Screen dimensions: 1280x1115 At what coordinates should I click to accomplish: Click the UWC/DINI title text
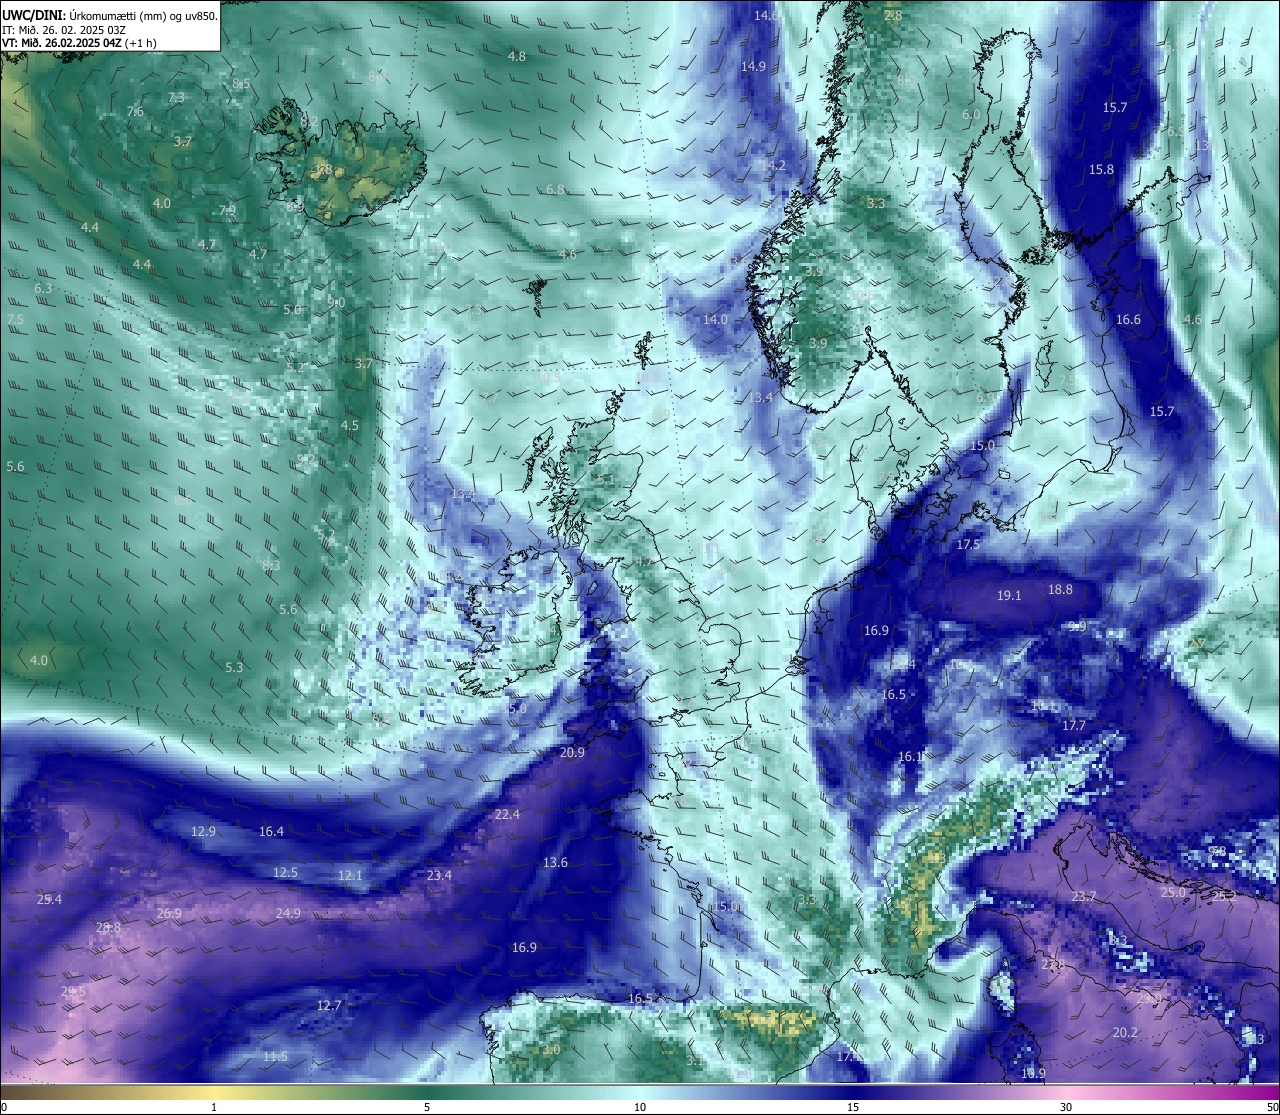[x=33, y=15]
